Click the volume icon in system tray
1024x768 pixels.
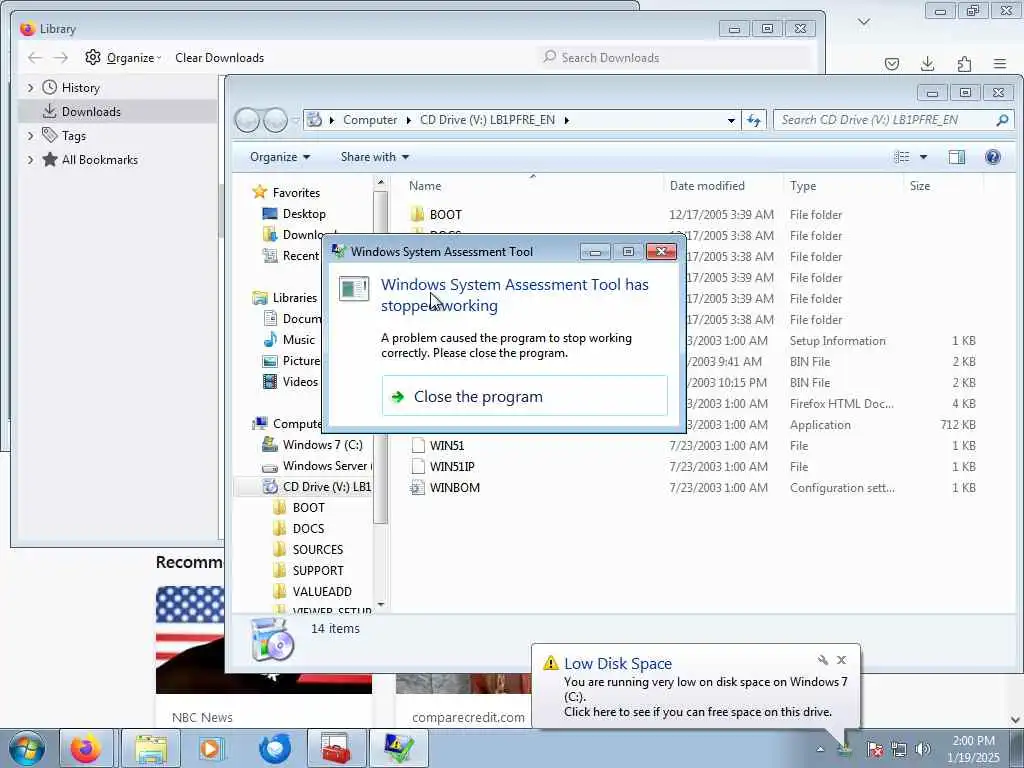[922, 749]
